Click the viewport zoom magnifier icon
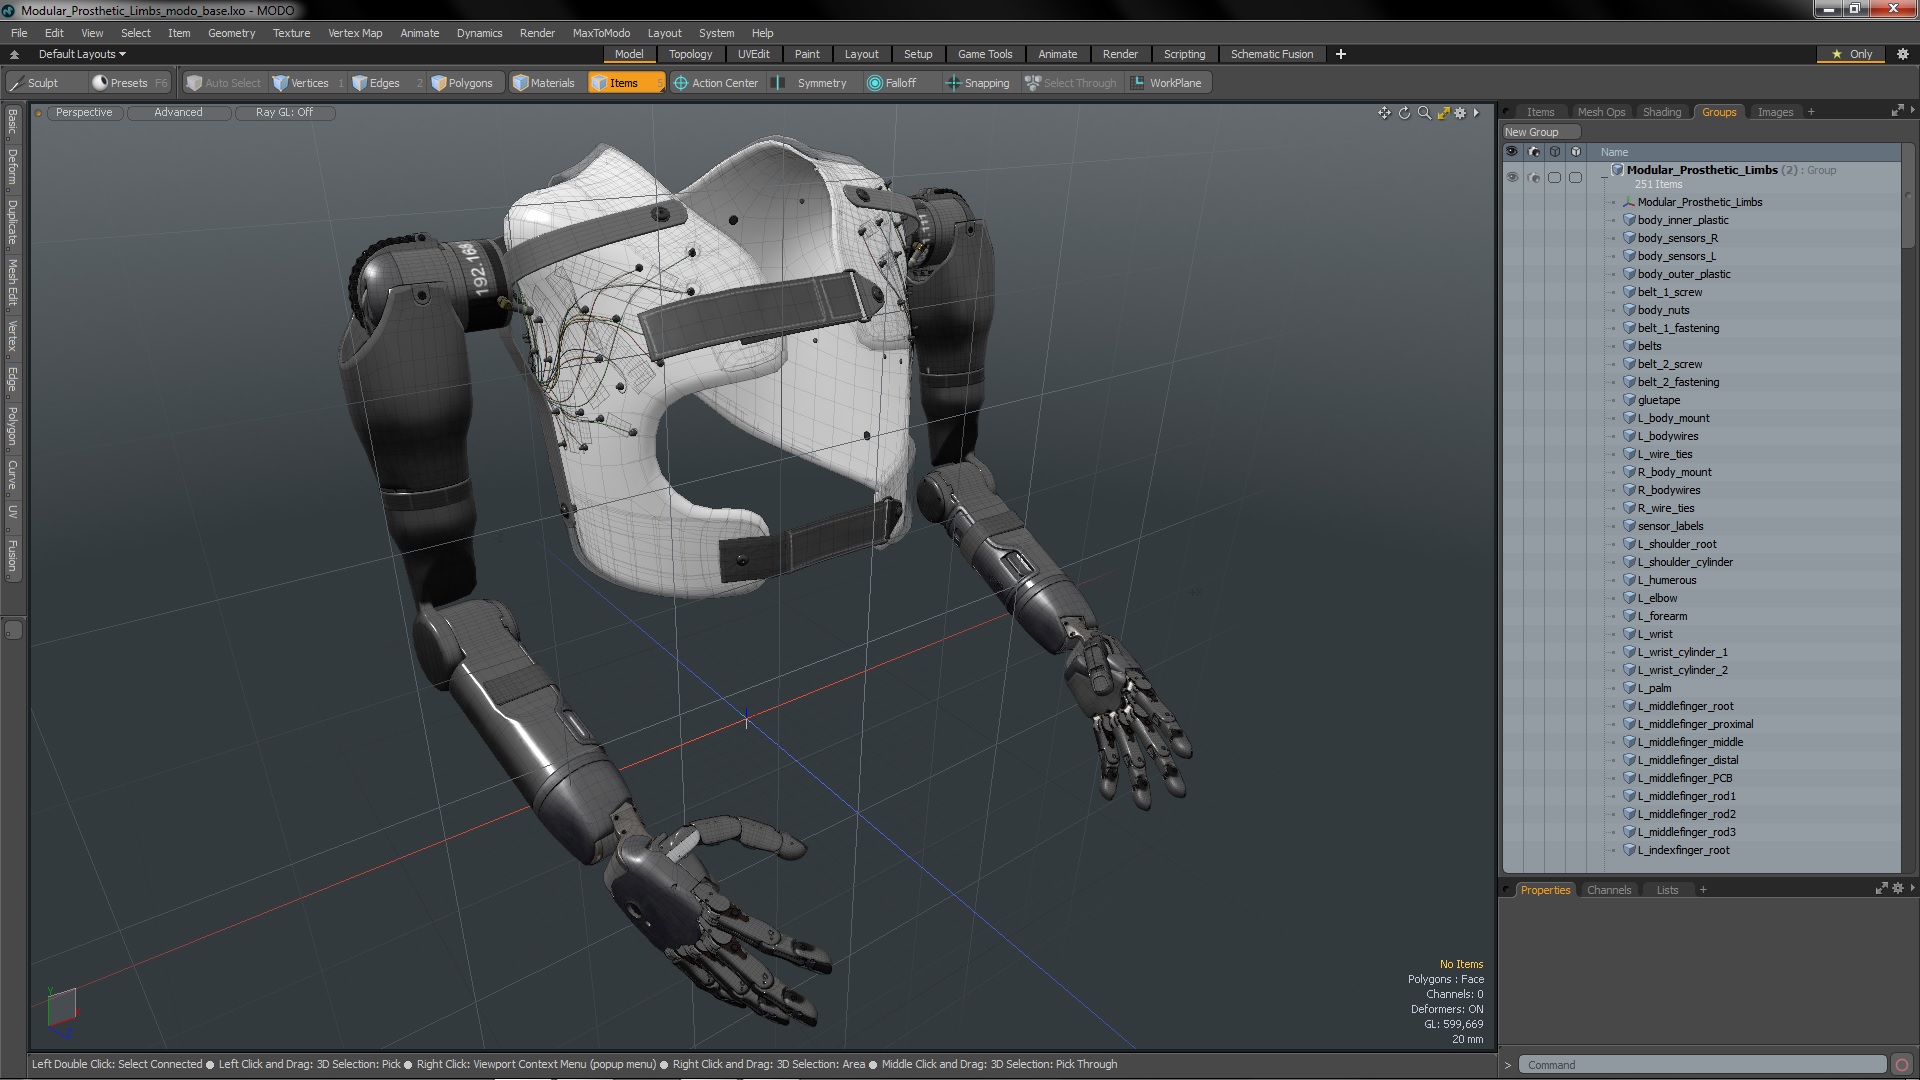Image resolution: width=1920 pixels, height=1080 pixels. (x=1424, y=113)
